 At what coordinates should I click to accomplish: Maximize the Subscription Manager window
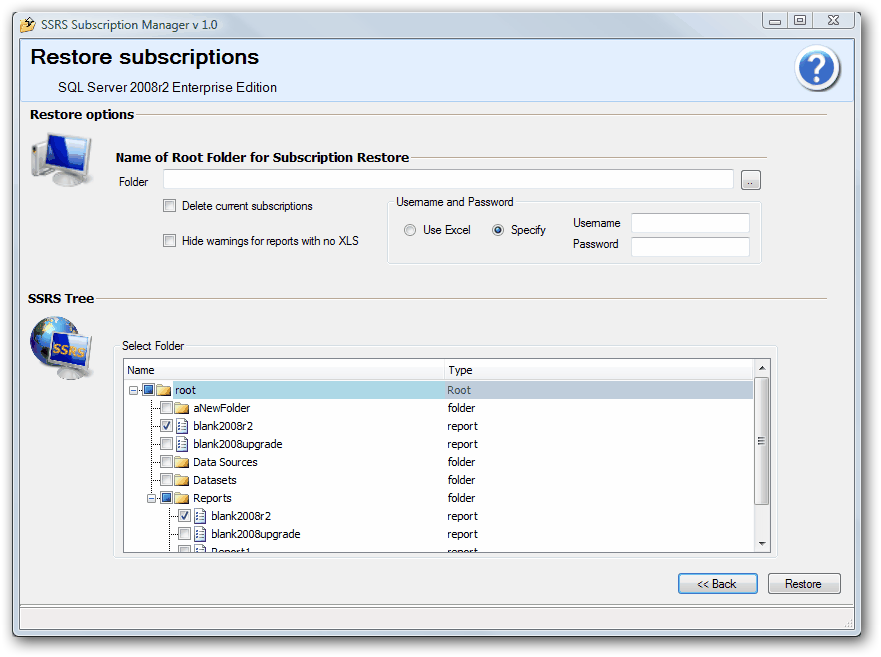800,21
